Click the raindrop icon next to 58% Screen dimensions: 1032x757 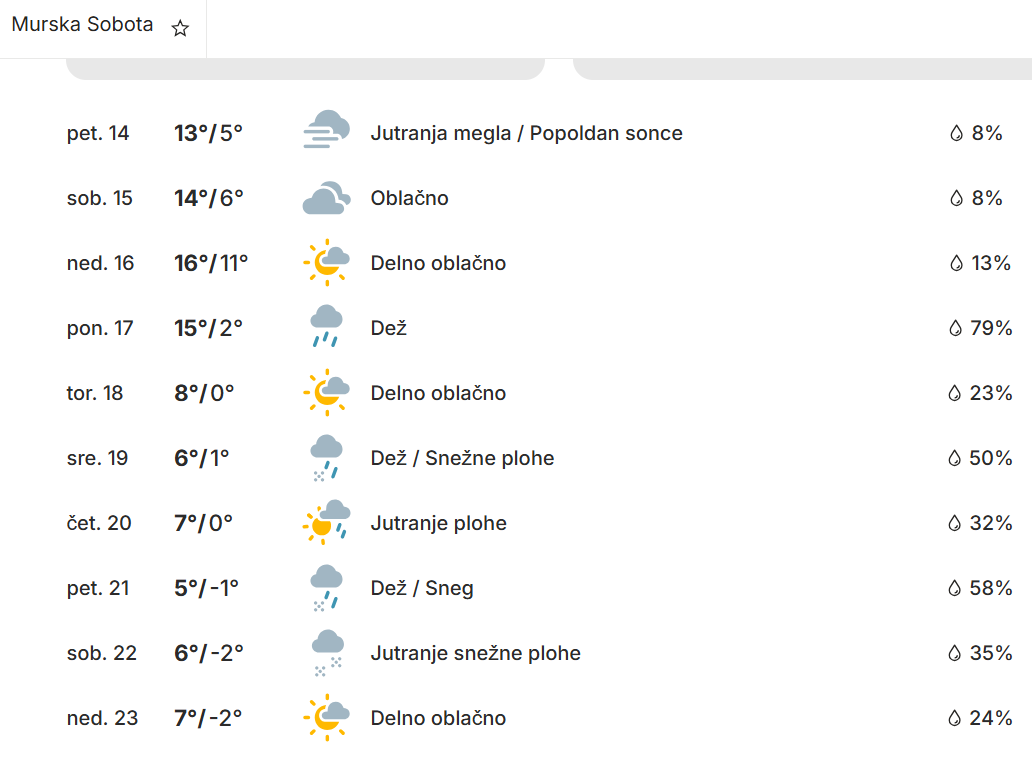coord(955,588)
